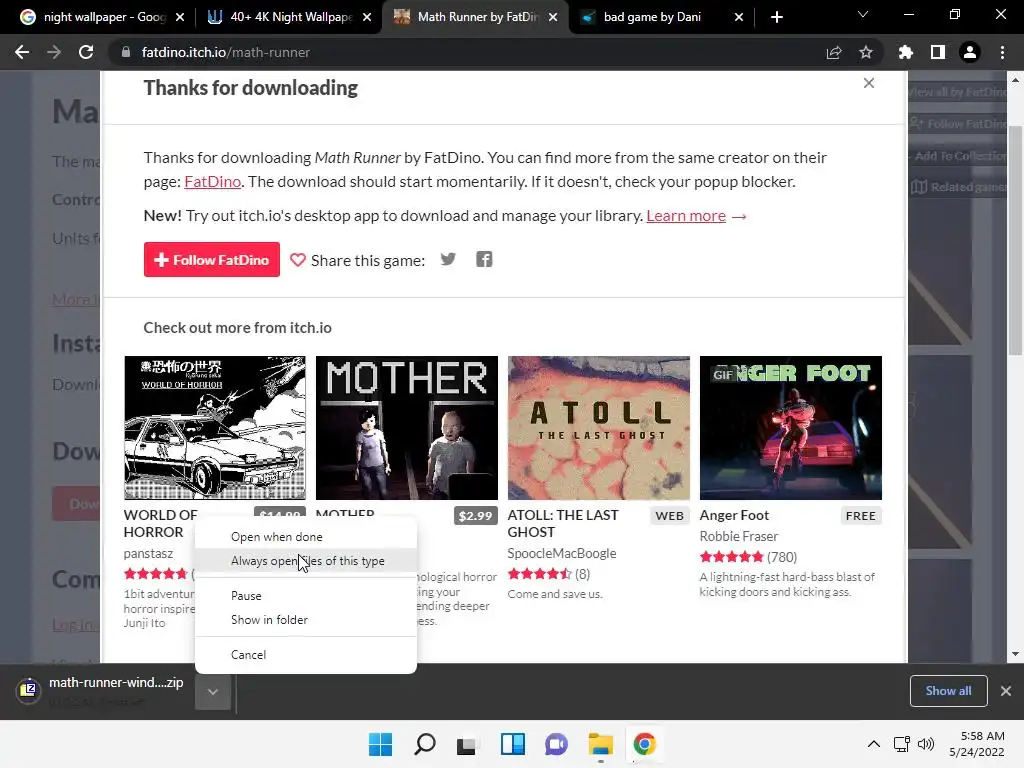Image resolution: width=1024 pixels, height=768 pixels.
Task: Select Show in folder
Action: 306,620
